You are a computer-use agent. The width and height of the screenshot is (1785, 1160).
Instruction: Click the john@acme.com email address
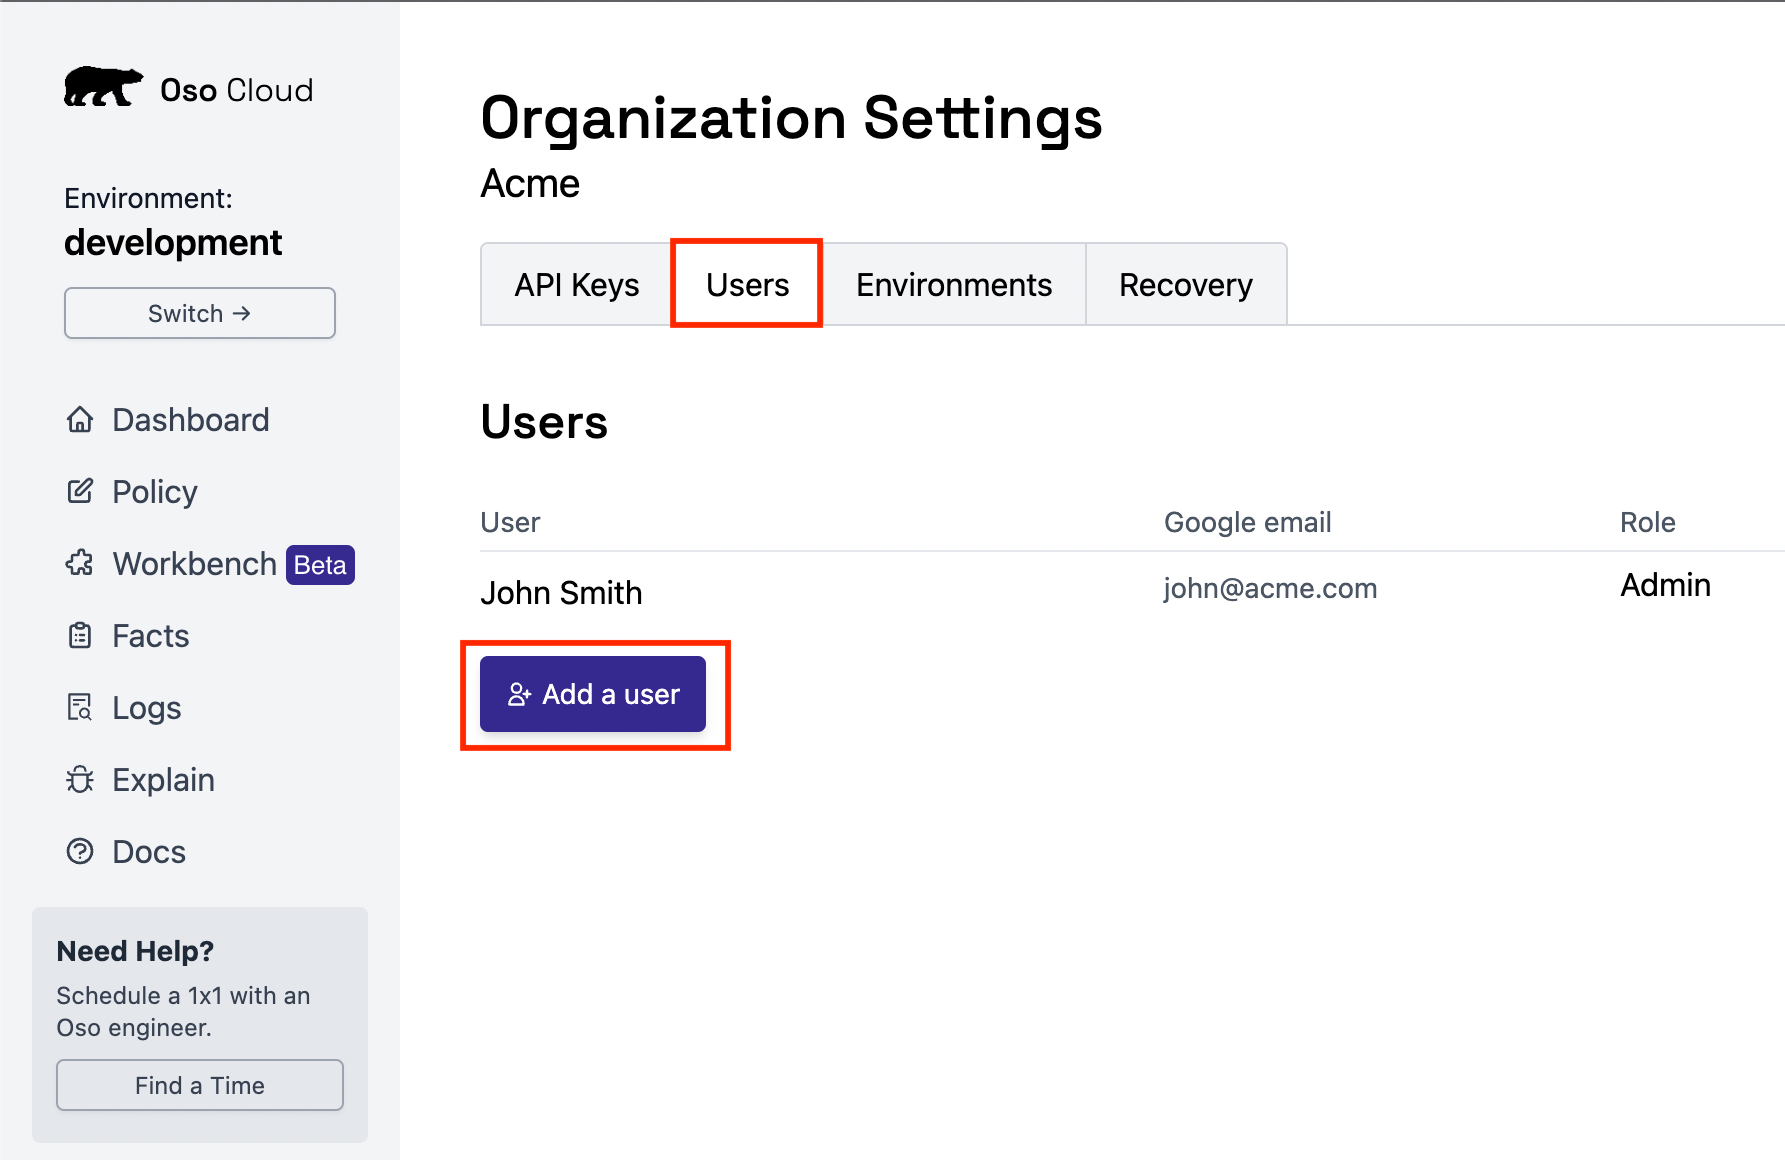1270,588
